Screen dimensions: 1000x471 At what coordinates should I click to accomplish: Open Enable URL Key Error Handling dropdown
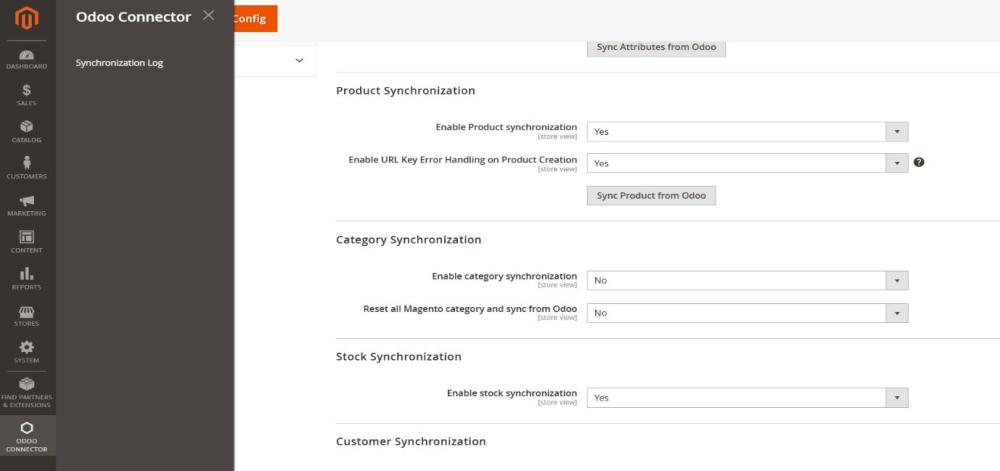point(747,163)
